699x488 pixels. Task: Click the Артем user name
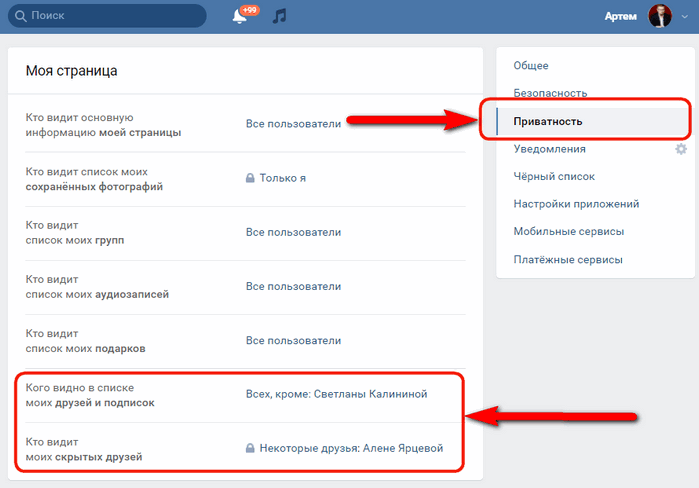click(x=621, y=16)
